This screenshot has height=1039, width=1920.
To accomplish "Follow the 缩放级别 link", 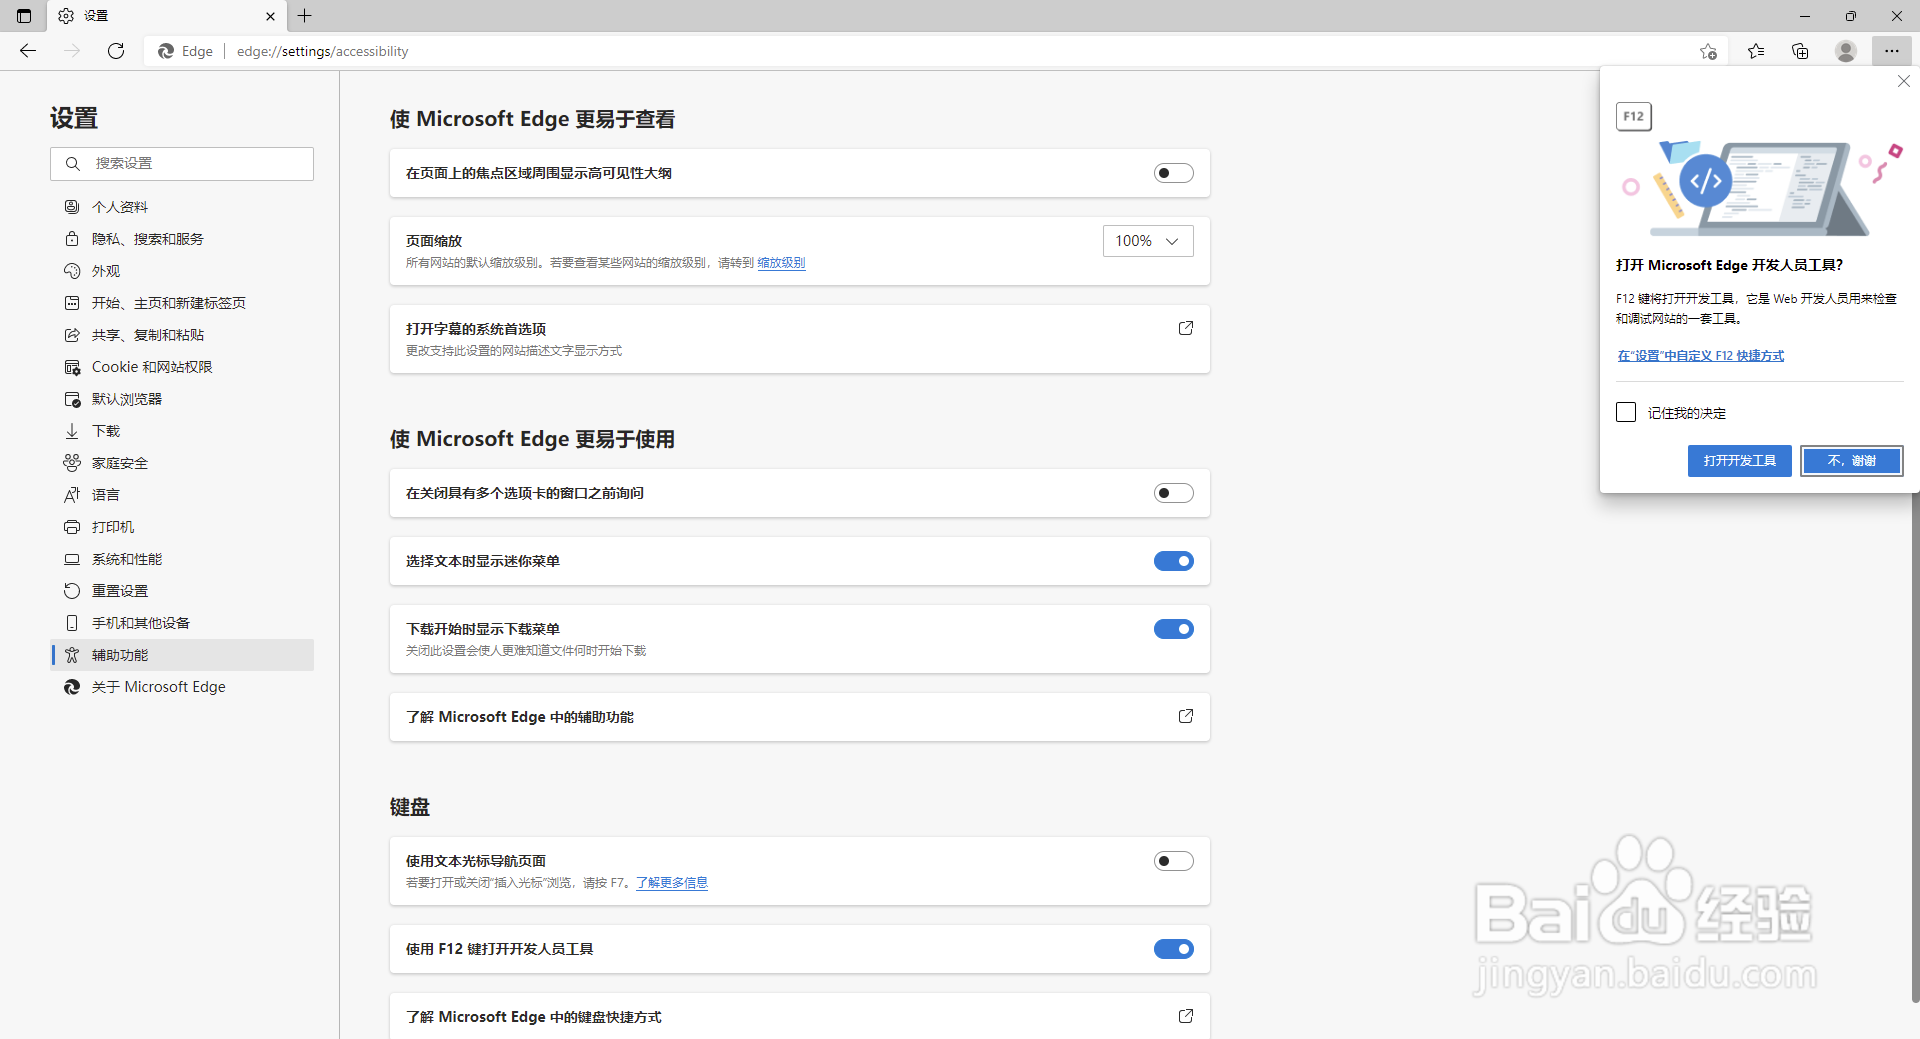I will (x=781, y=263).
